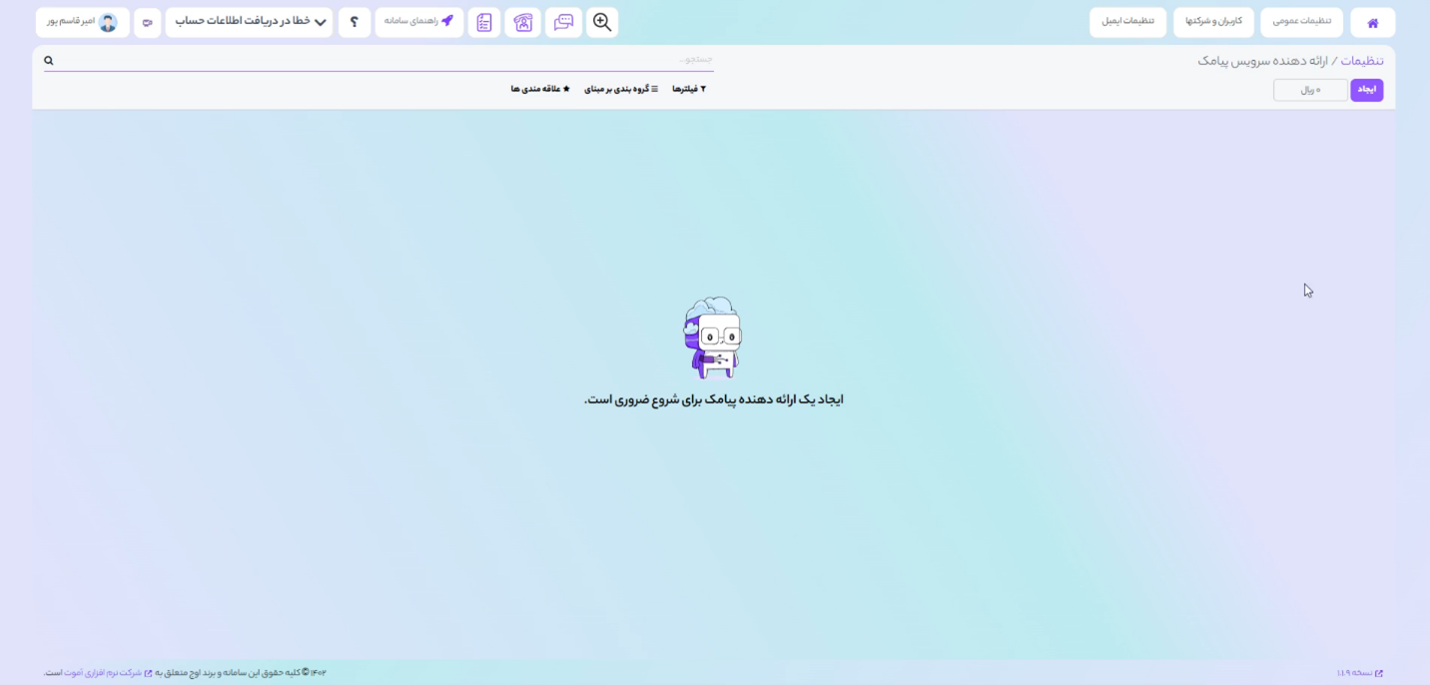Open the zoom magnifier icon in toolbar
This screenshot has height=685, width=1430.
click(602, 22)
